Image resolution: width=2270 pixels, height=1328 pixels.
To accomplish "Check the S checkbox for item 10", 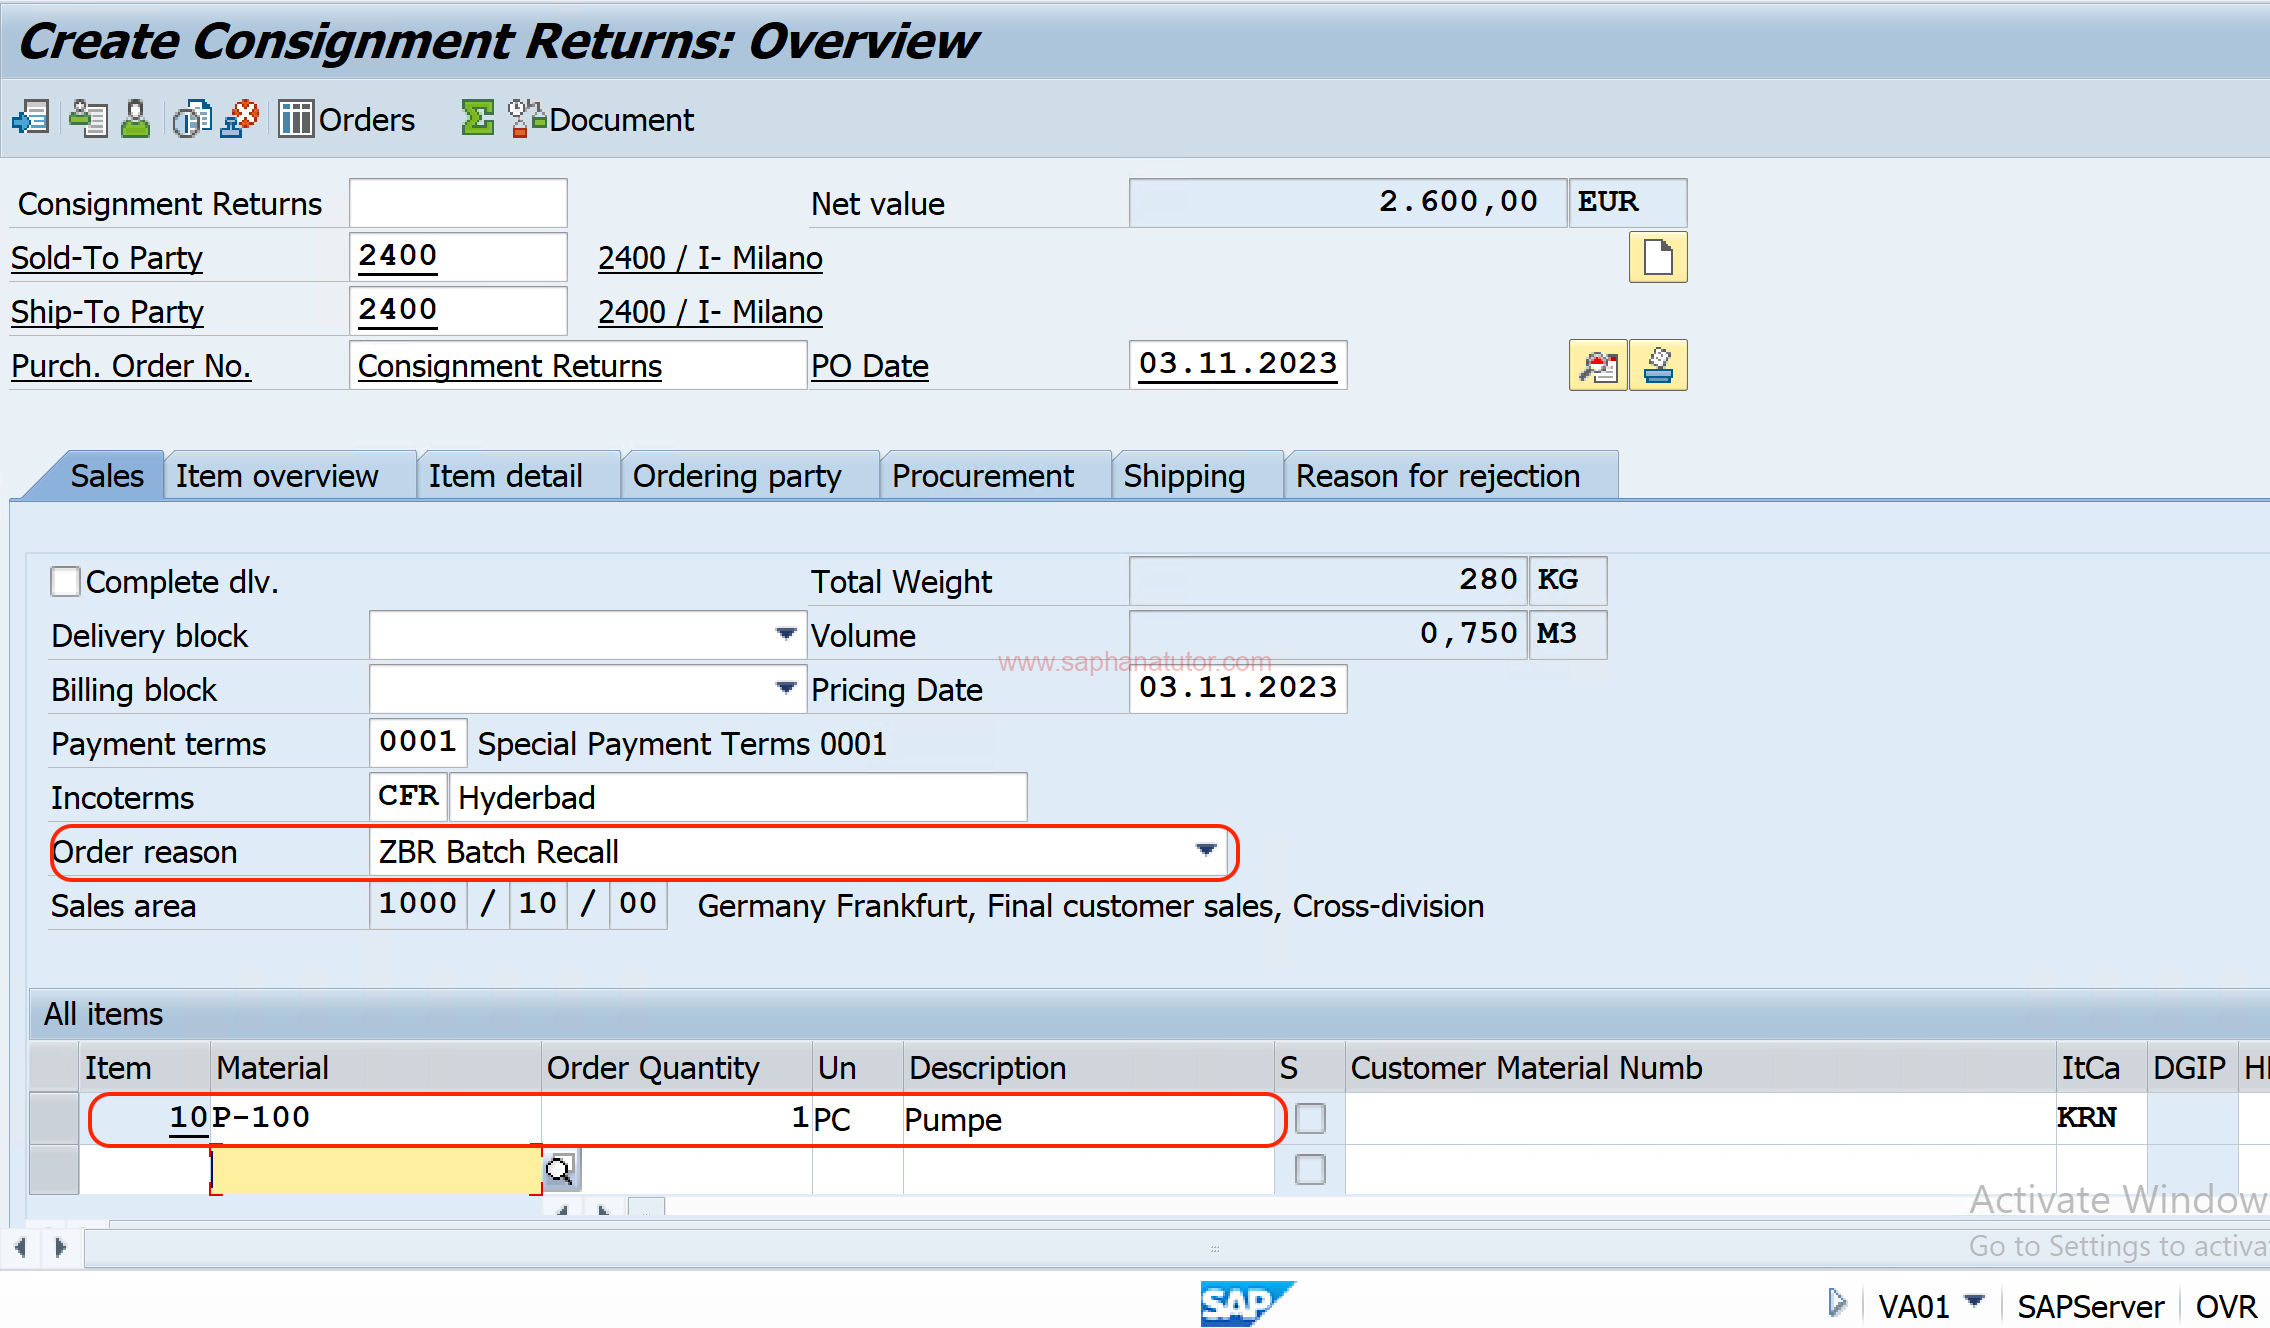I will click(x=1309, y=1118).
